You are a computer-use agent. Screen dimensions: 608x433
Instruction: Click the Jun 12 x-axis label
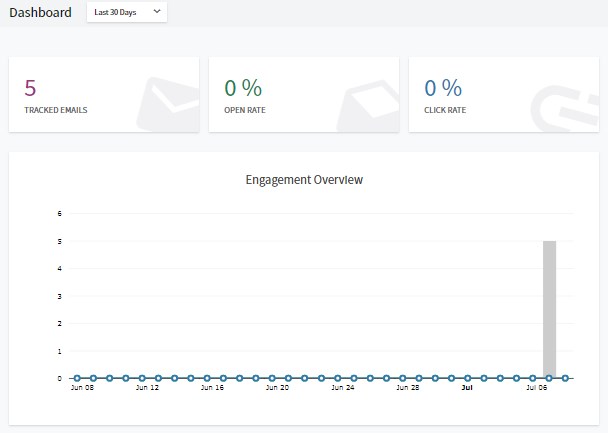tap(147, 387)
